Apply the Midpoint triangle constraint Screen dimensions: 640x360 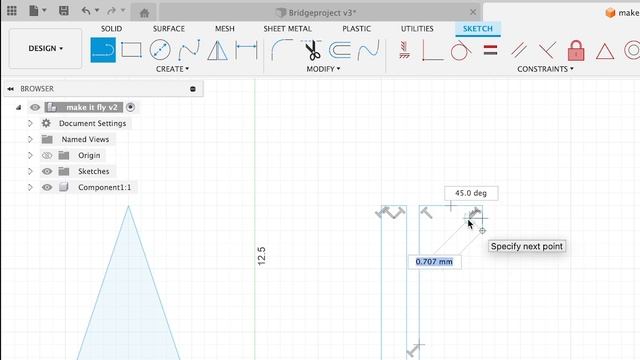pyautogui.click(x=604, y=51)
